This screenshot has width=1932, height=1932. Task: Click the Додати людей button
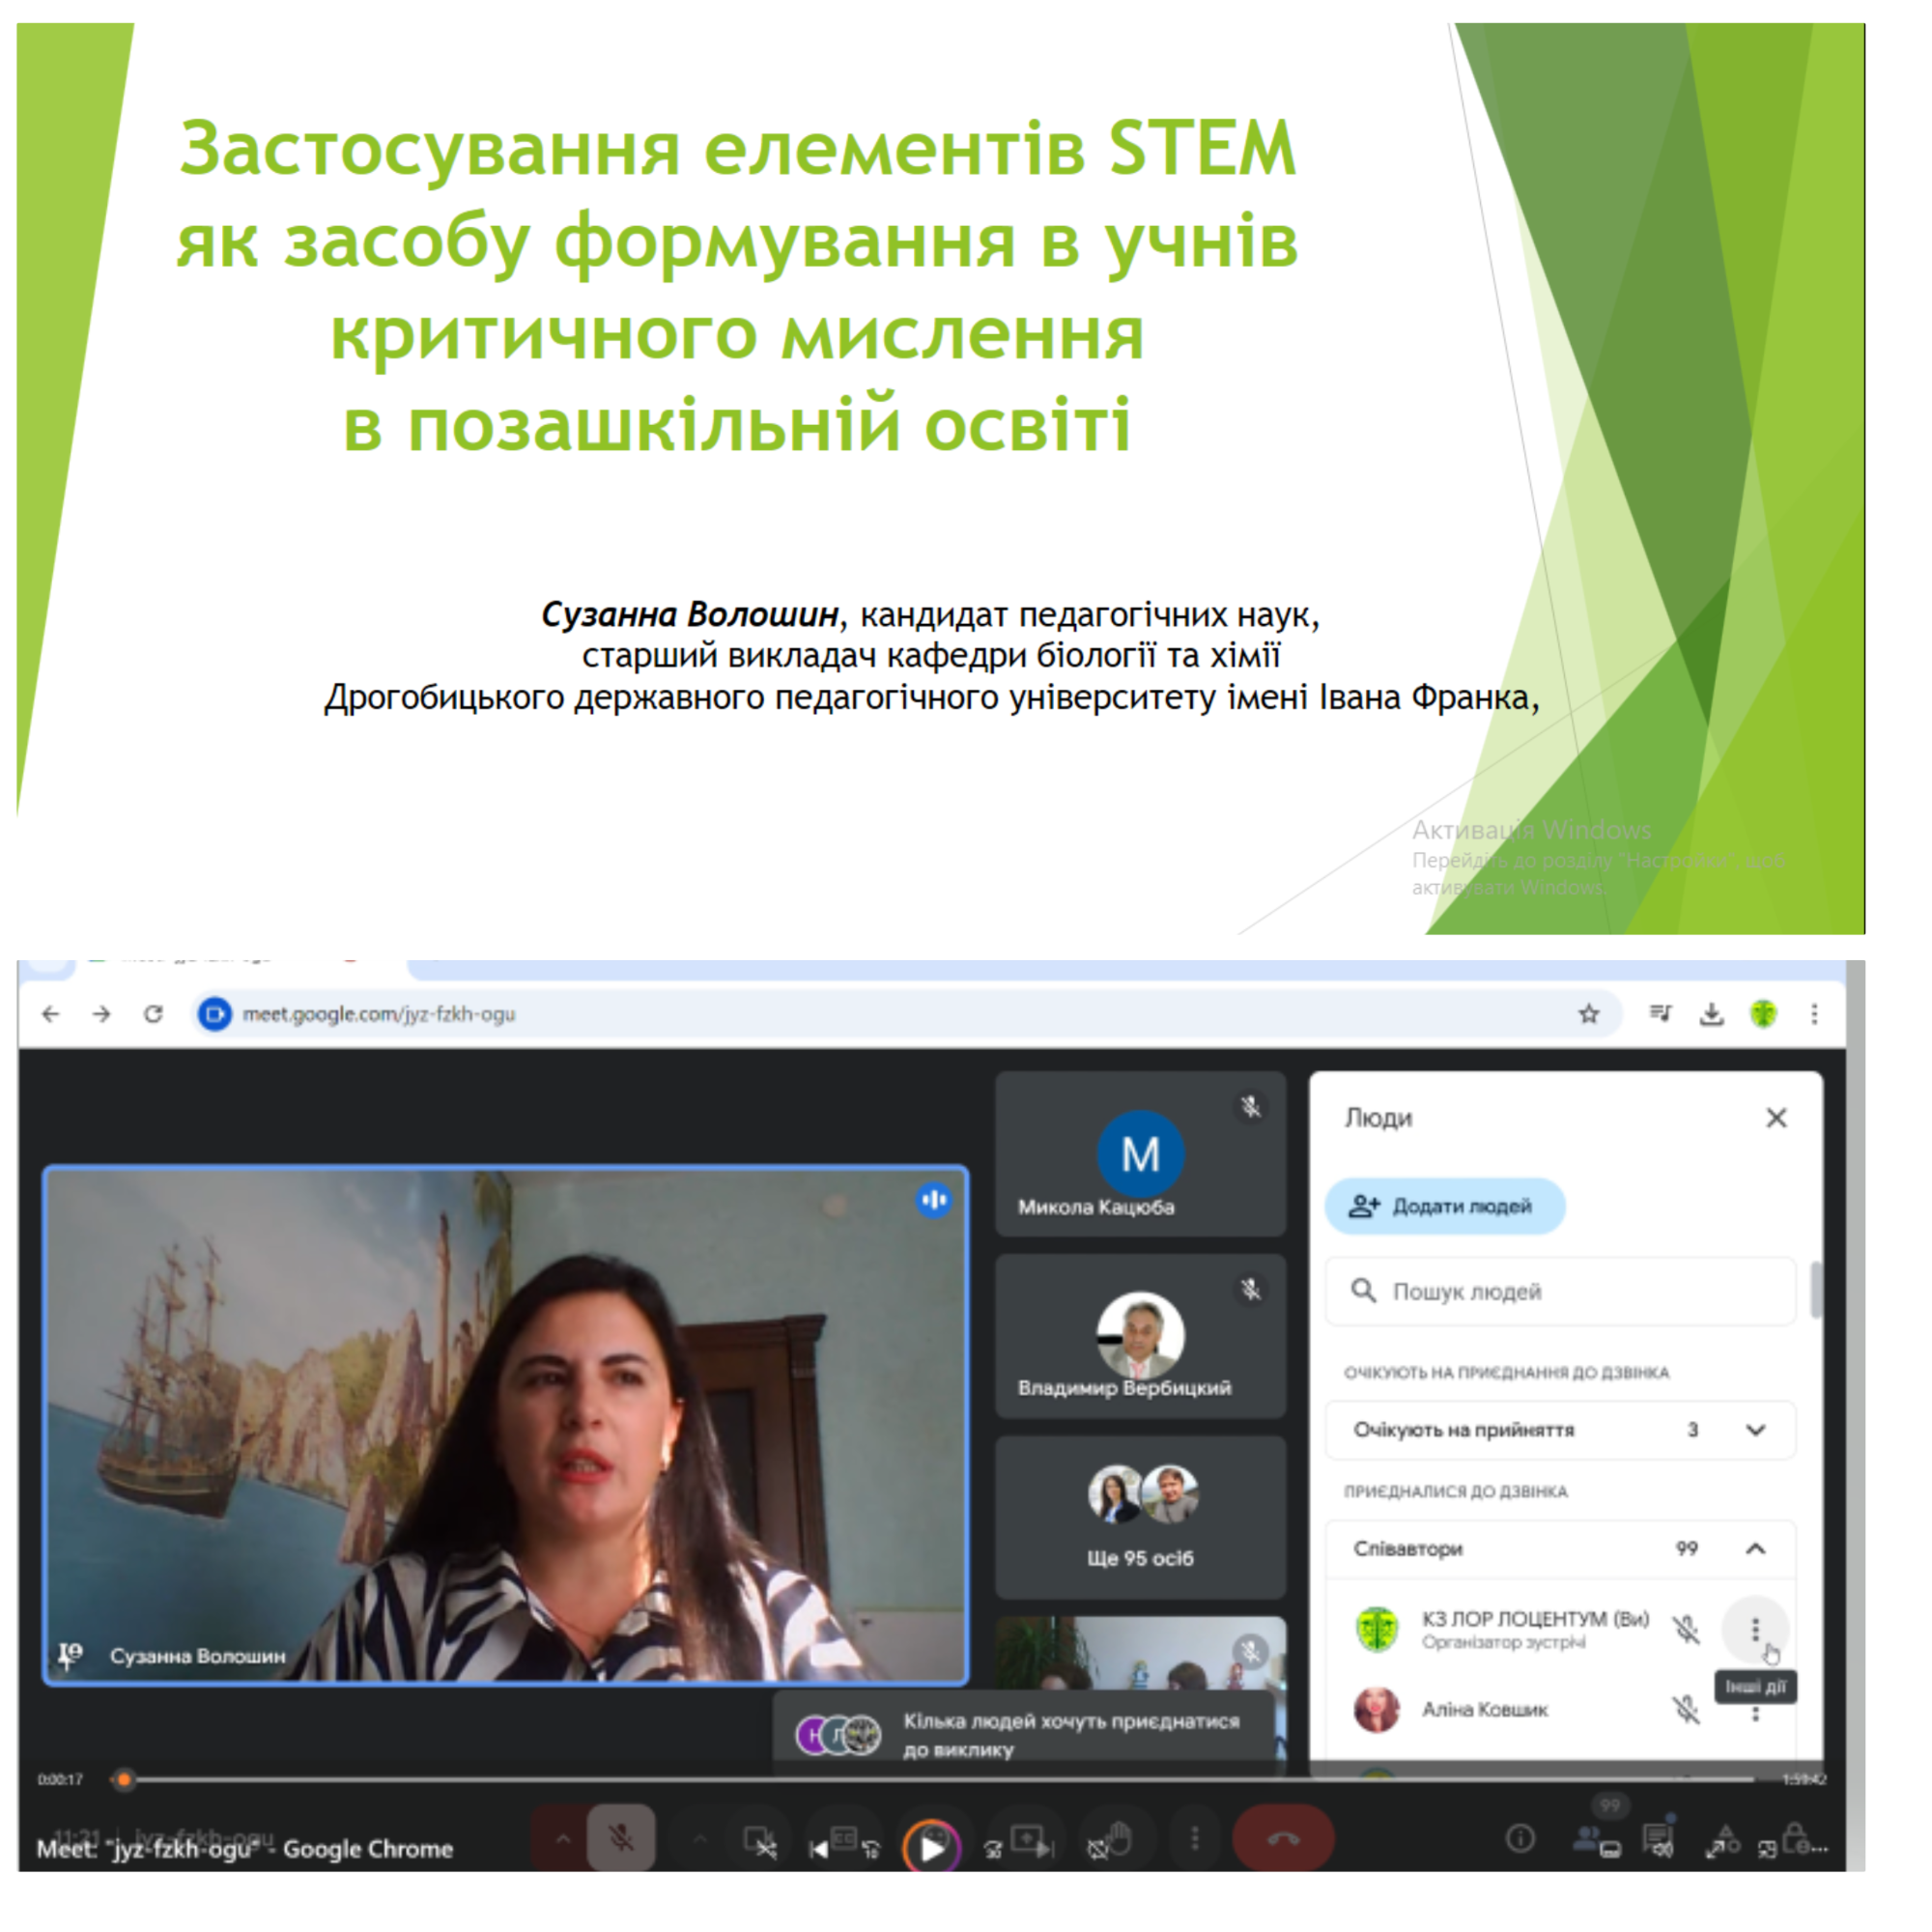coord(1444,1206)
